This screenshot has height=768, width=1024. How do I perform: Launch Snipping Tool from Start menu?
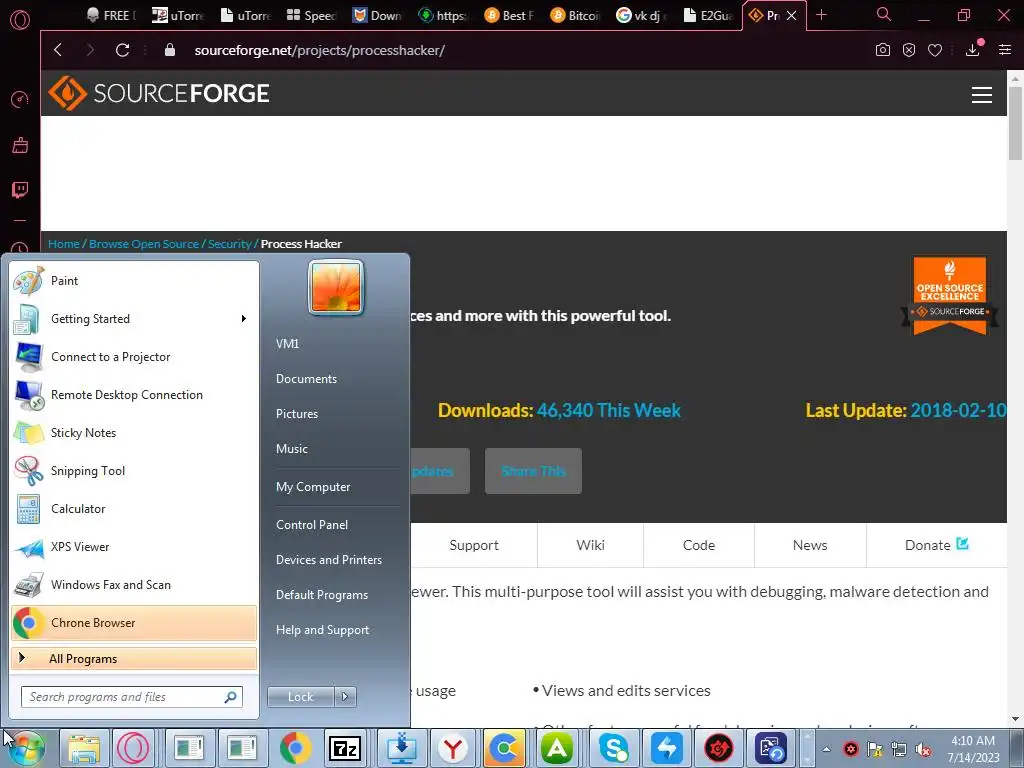134,471
